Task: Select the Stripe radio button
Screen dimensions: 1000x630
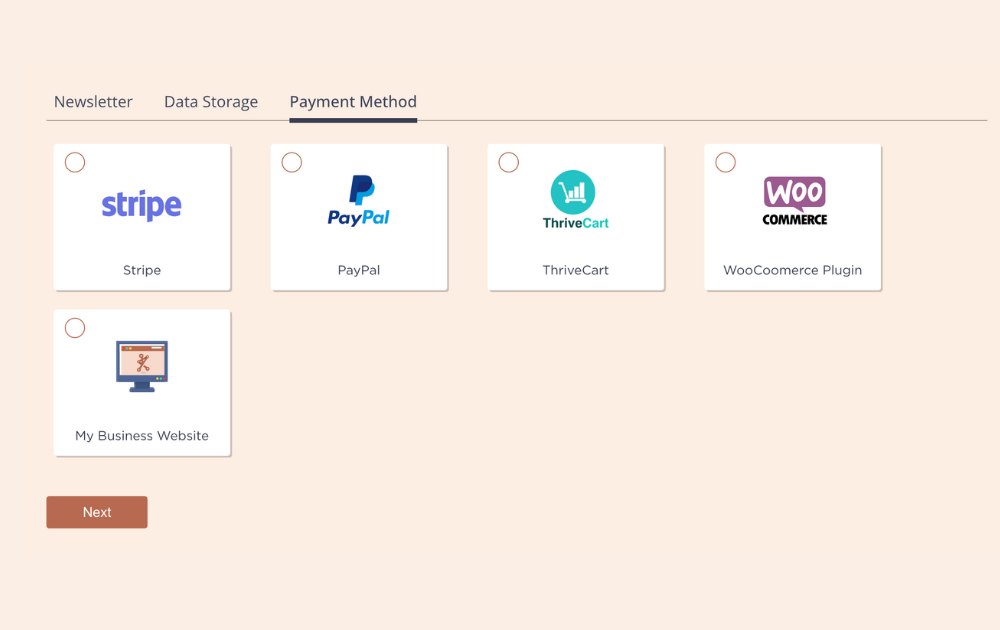Action: pos(75,163)
